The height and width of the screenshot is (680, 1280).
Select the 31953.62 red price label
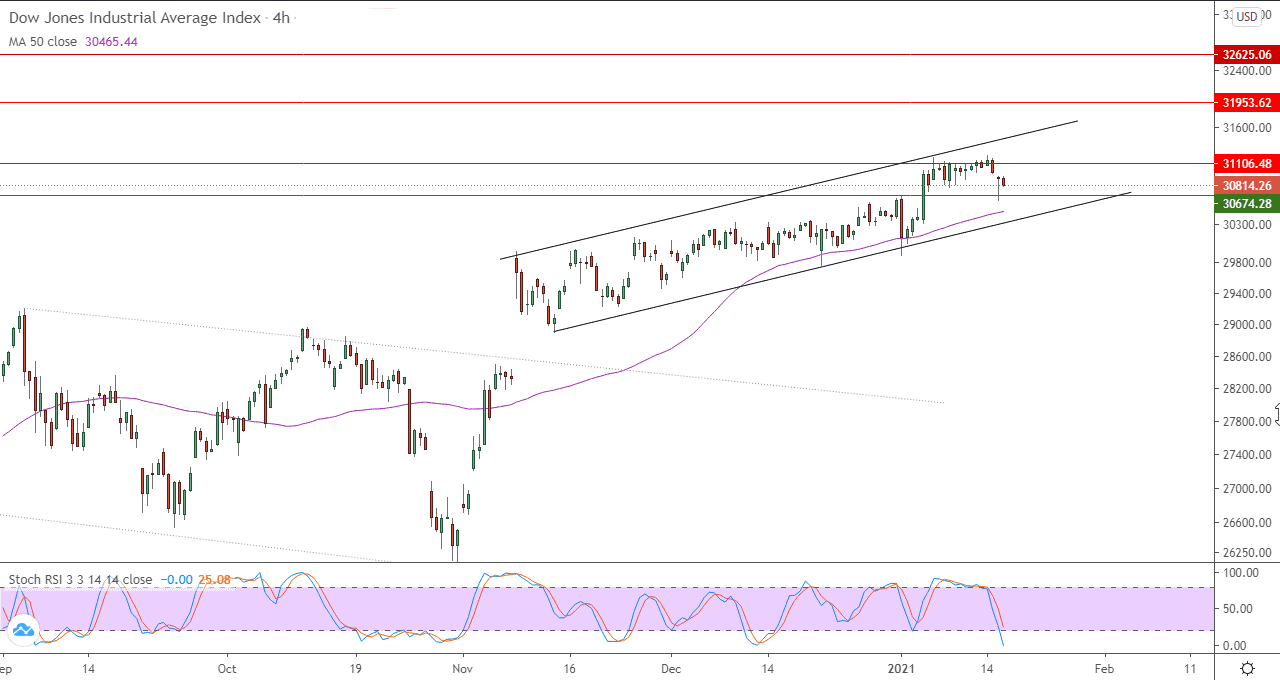click(1246, 102)
